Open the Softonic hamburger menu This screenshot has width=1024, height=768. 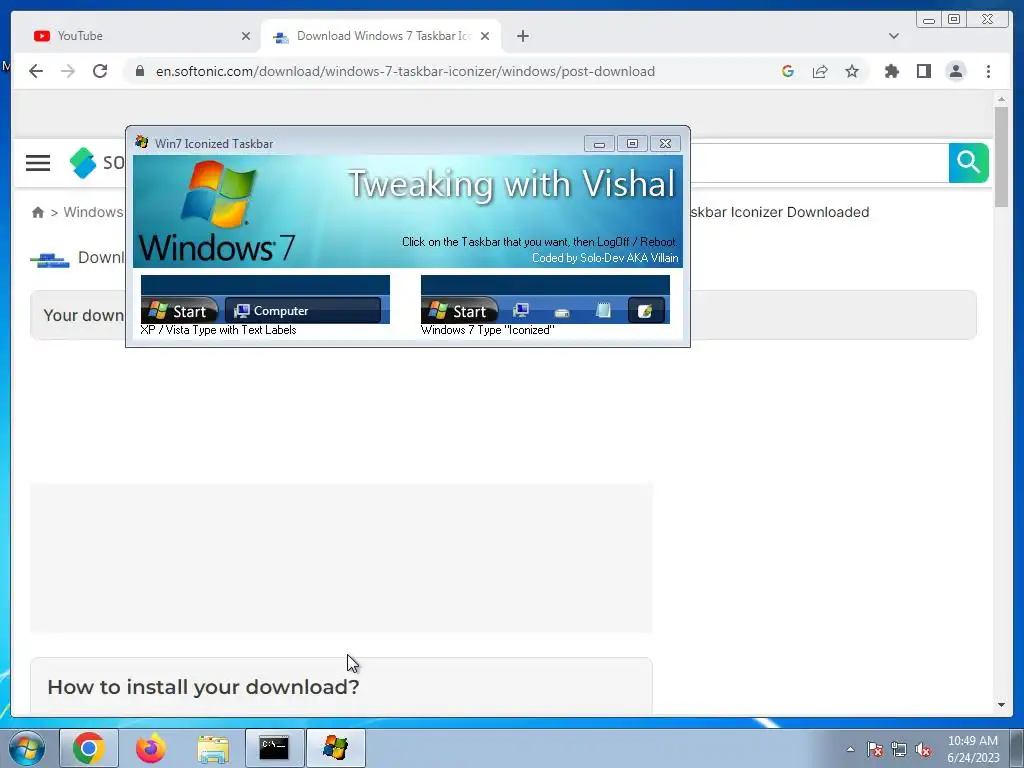coord(38,163)
